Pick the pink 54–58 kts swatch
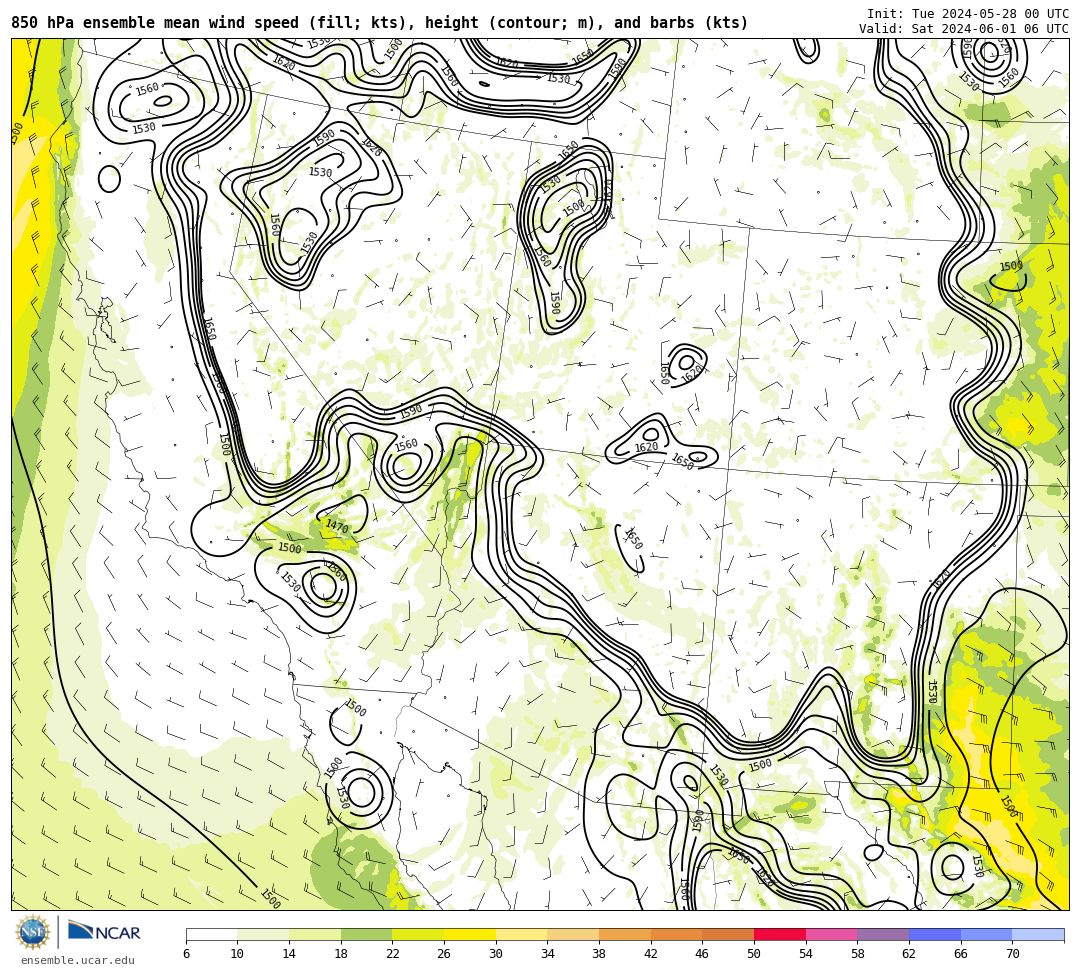1080x973 pixels. tap(831, 934)
